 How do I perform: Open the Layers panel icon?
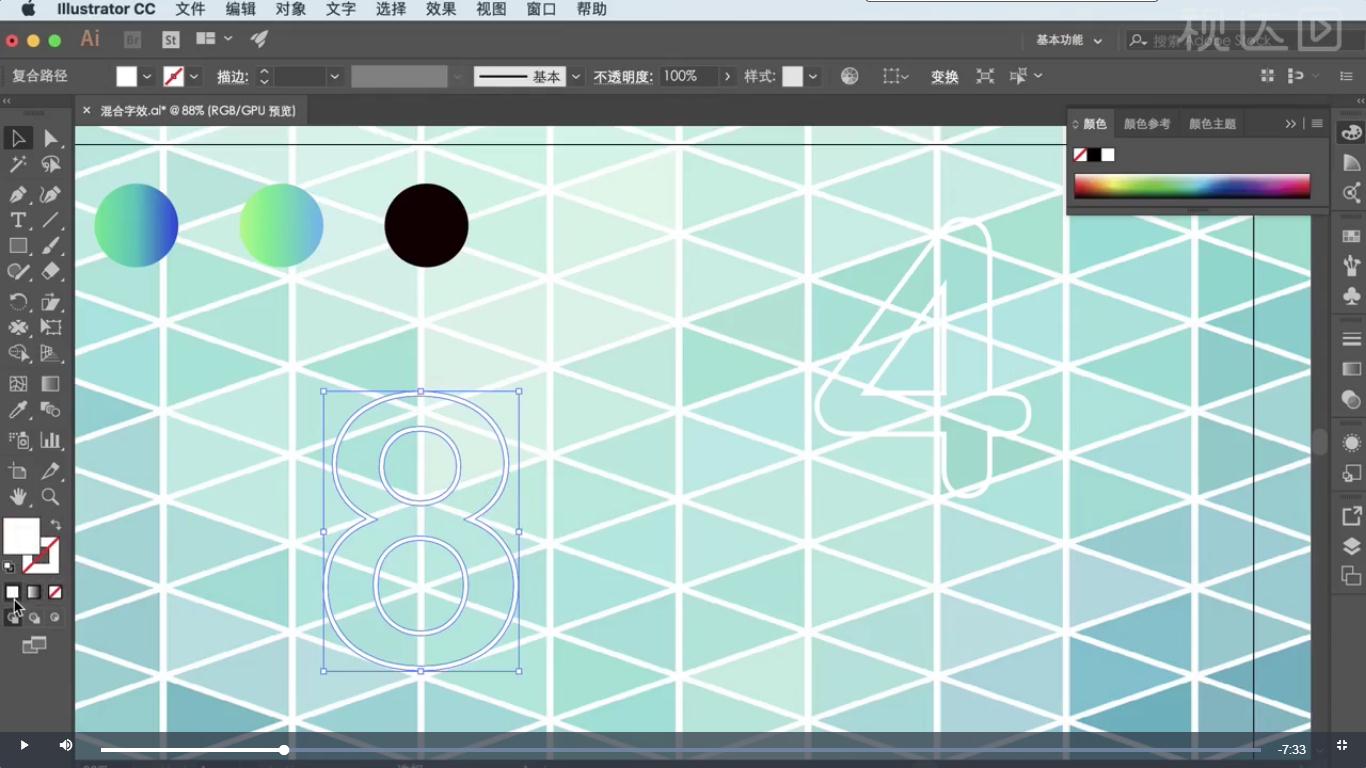[1352, 546]
